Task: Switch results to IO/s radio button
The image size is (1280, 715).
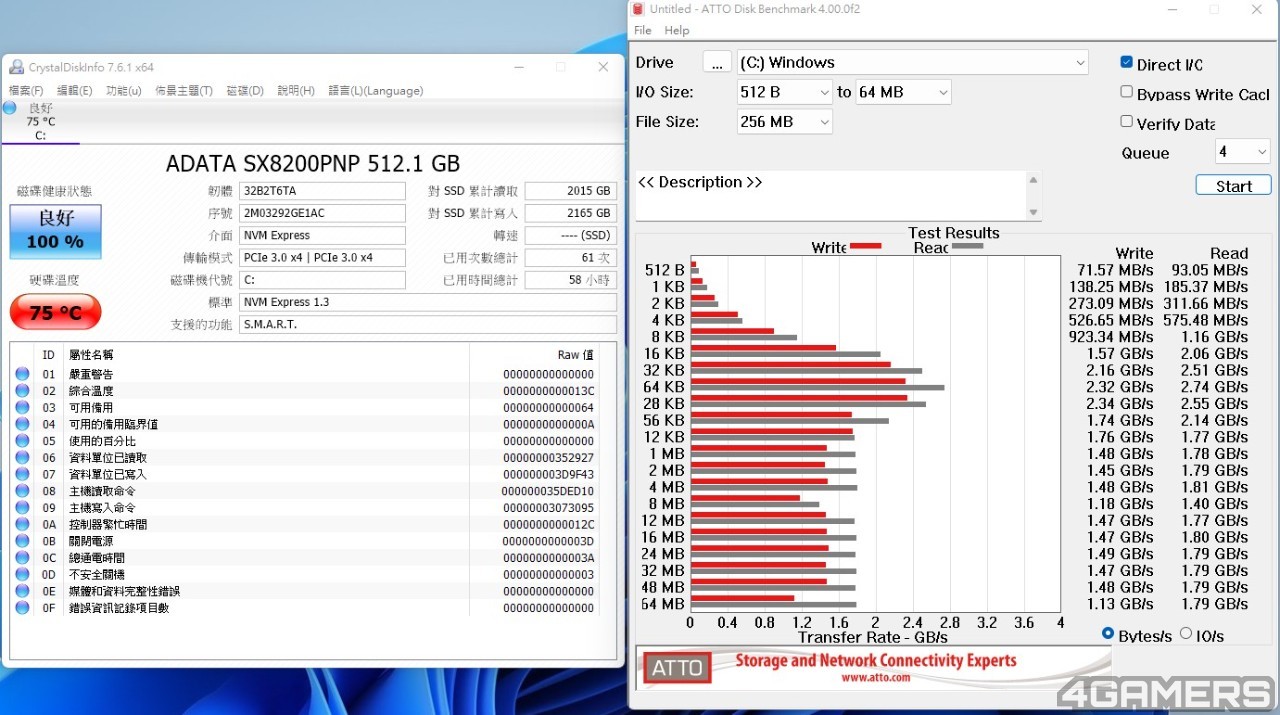Action: [1186, 634]
